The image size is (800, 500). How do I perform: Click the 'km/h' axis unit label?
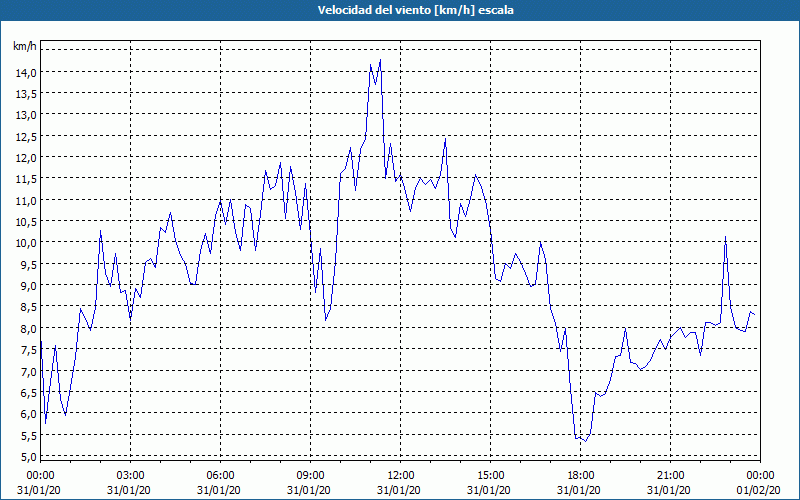pyautogui.click(x=25, y=46)
